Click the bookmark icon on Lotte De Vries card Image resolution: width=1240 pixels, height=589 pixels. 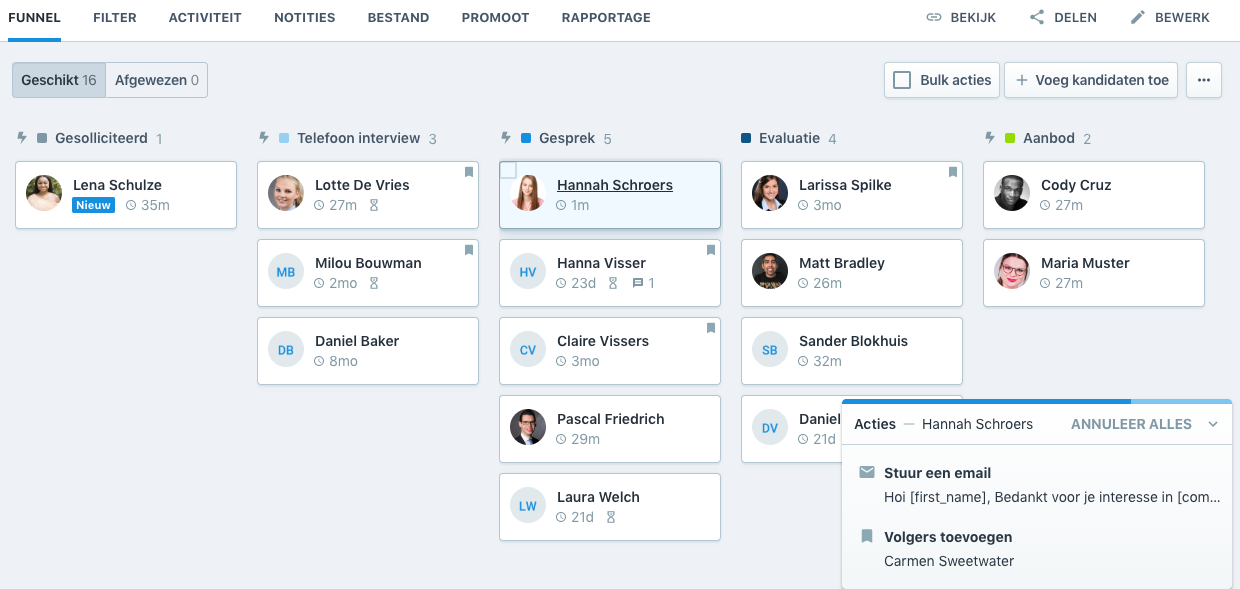coord(469,172)
